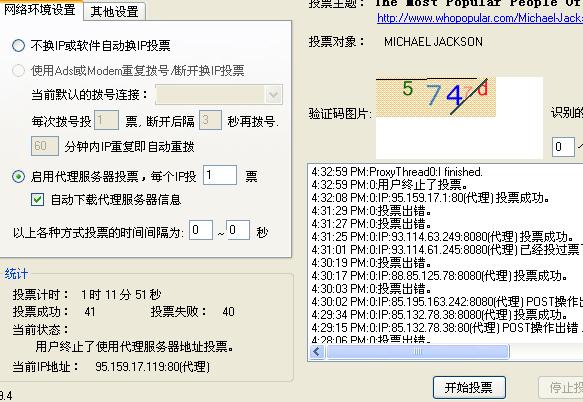Open the 其他设置 tab

(x=115, y=11)
